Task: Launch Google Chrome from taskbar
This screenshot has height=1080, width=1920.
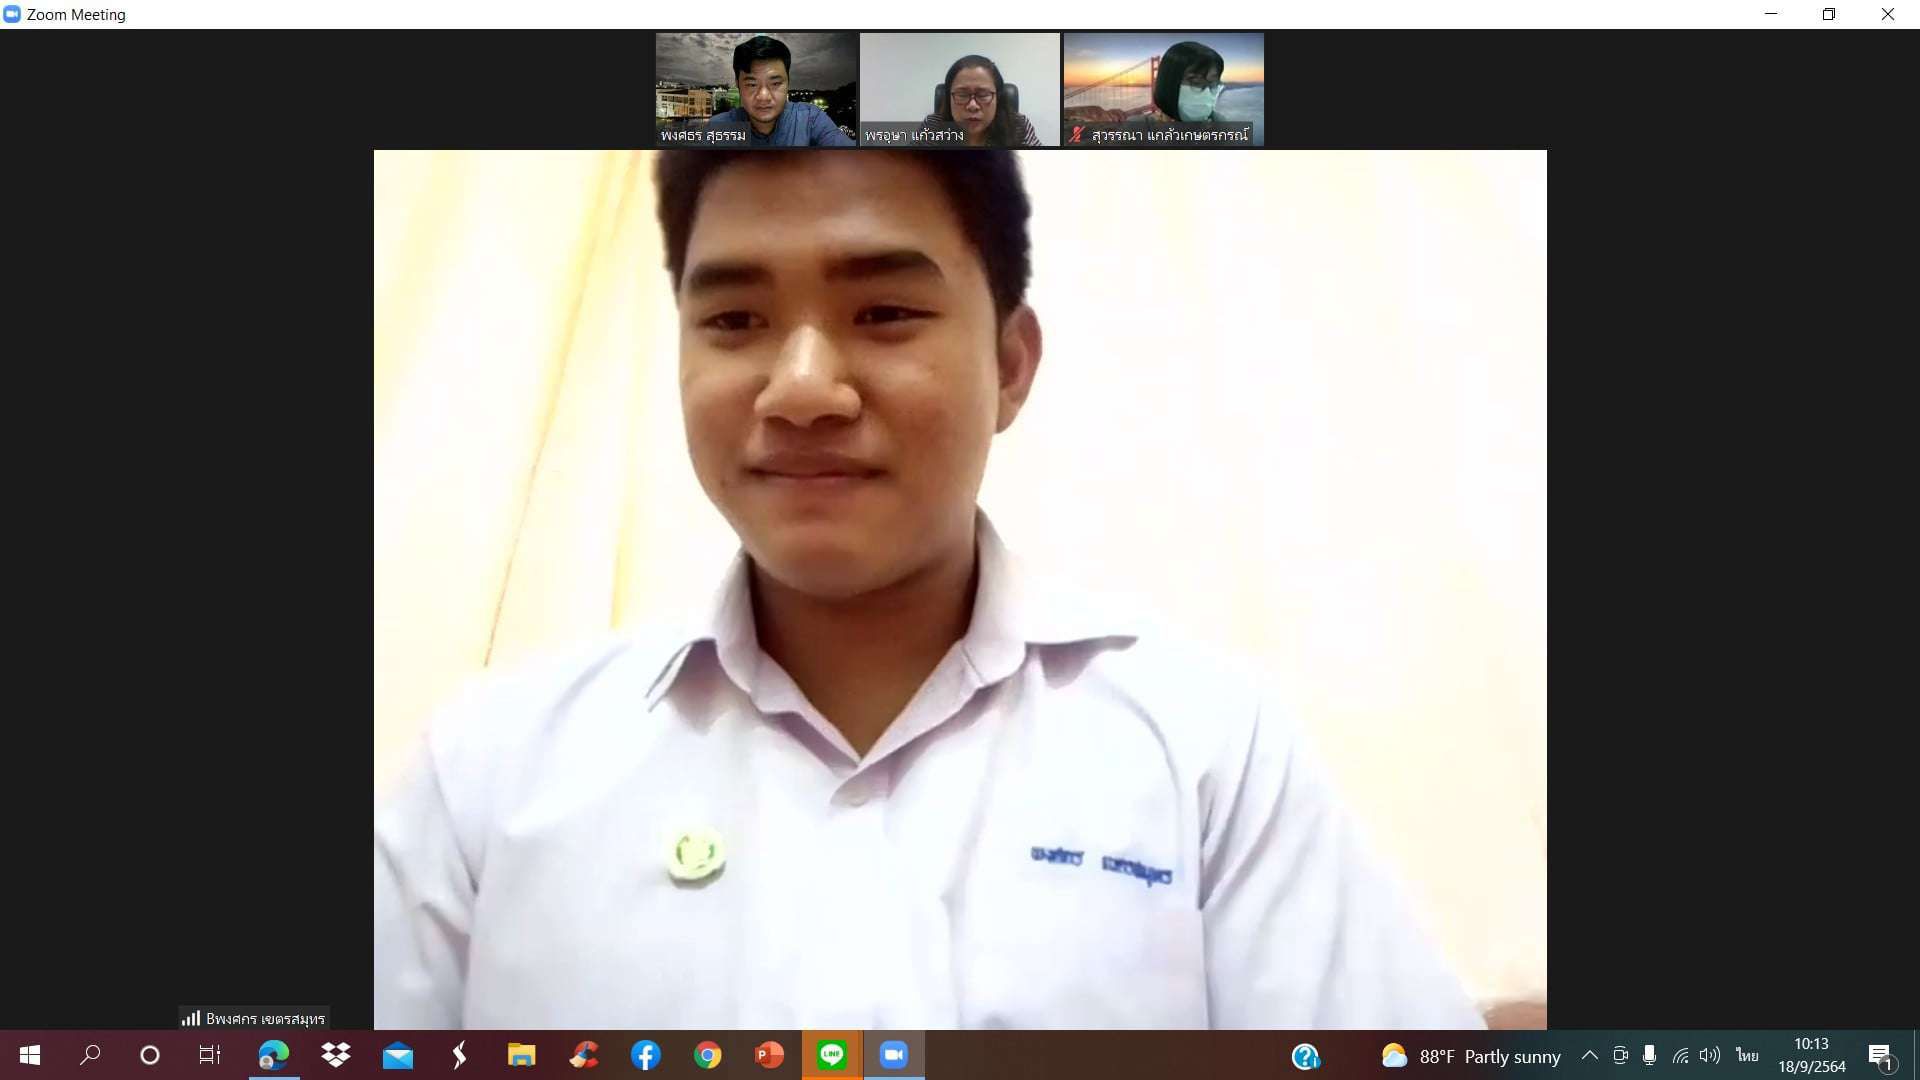Action: [x=707, y=1055]
